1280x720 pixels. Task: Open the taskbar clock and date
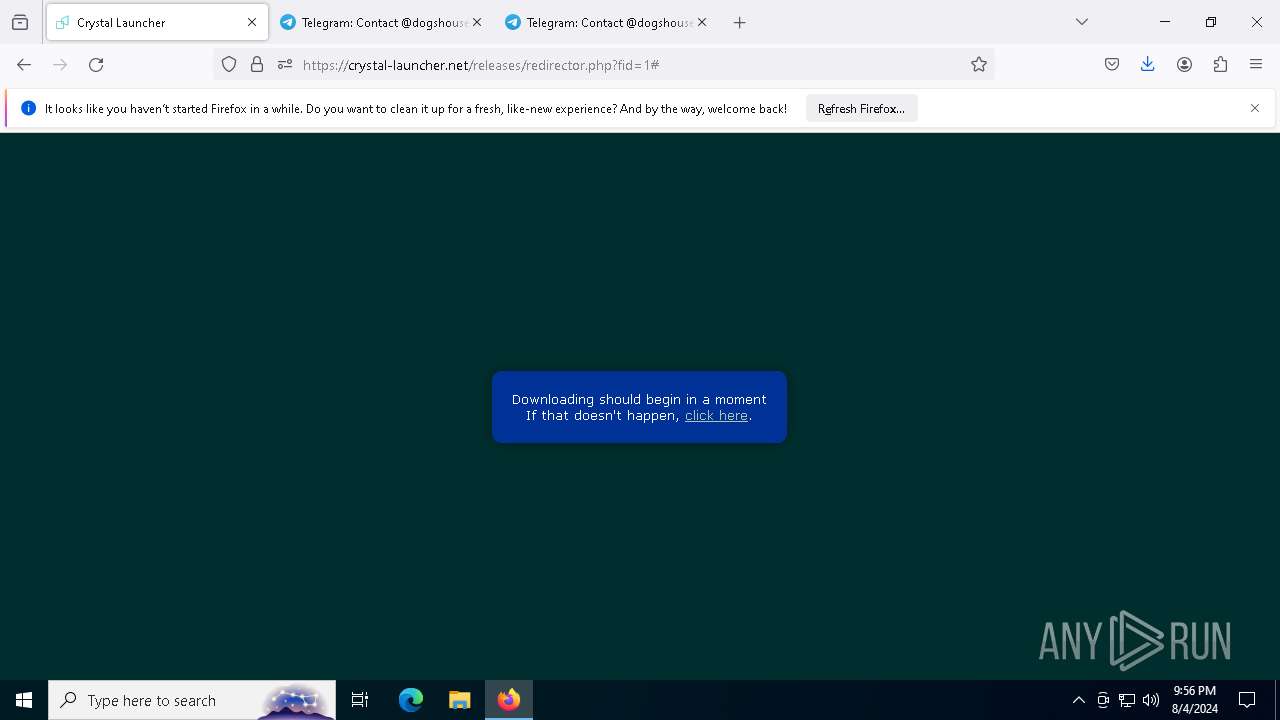click(1194, 700)
